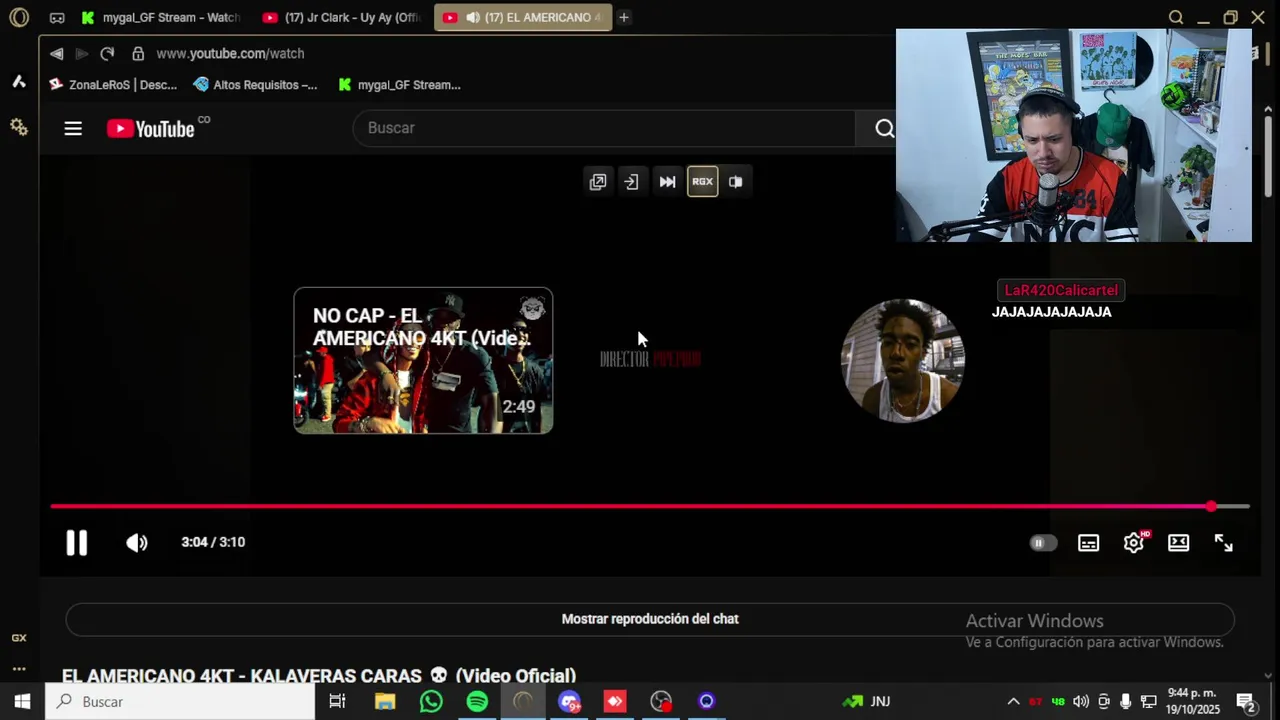Open the mygal_GF Stream bookmark
Screen dimensions: 1280x720
coord(399,85)
